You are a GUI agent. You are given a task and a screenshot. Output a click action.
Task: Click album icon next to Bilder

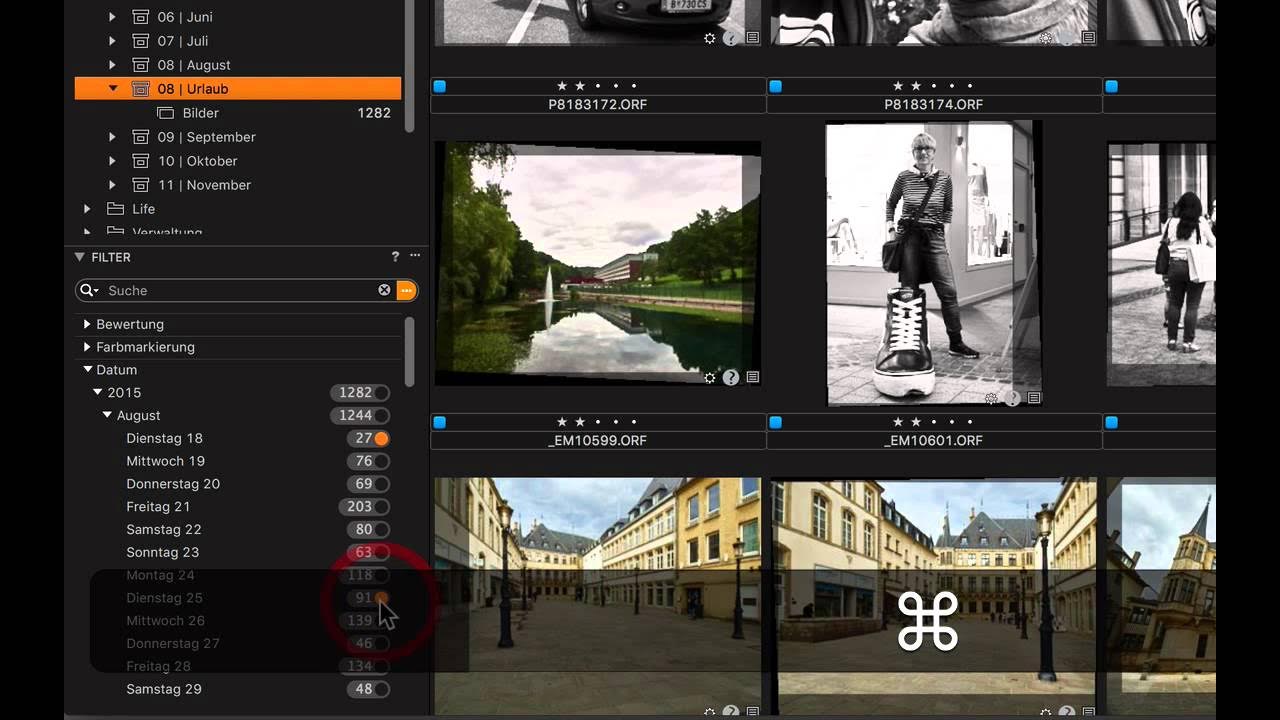point(165,113)
